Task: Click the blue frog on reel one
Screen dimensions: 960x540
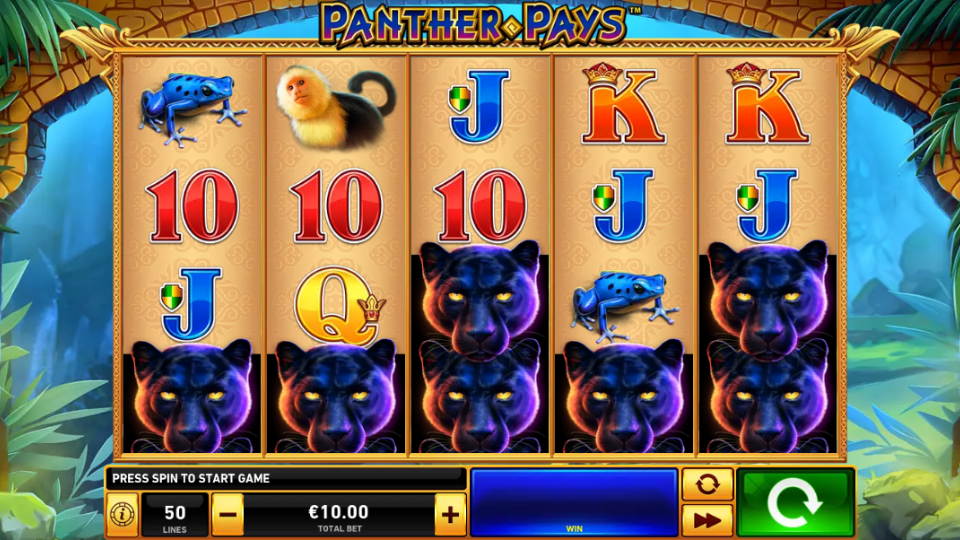Action: click(x=192, y=107)
